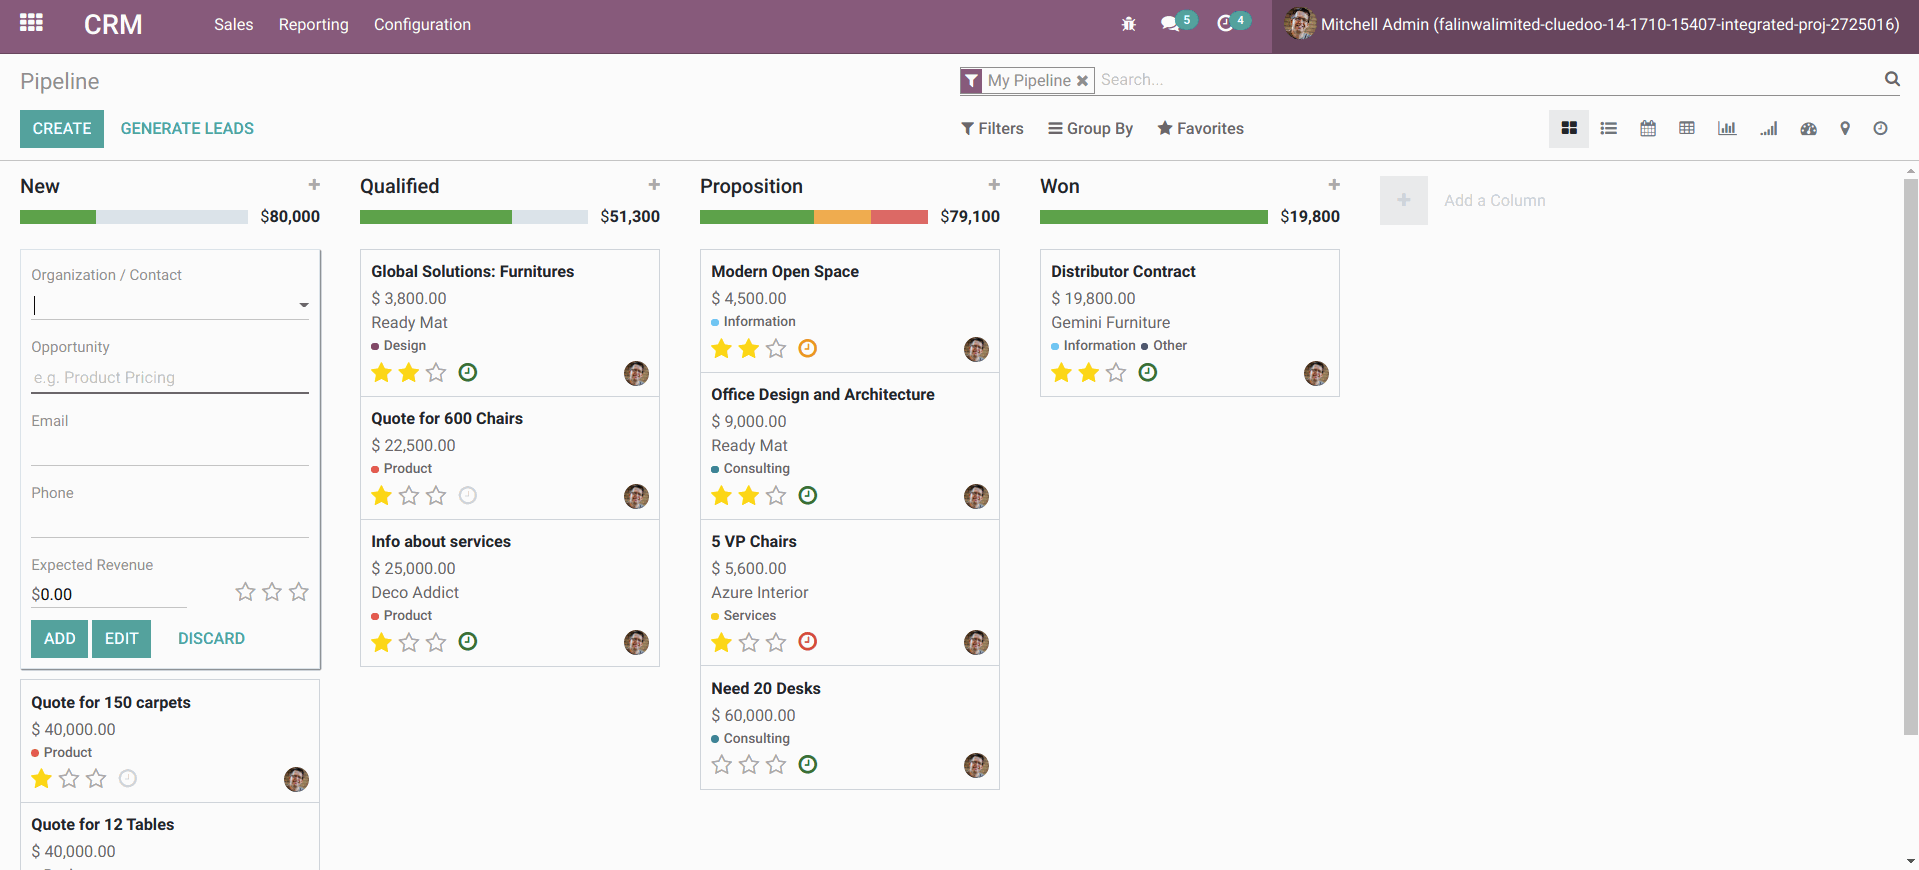Click orange segment of Proposition progress bar
Image resolution: width=1919 pixels, height=870 pixels.
pyautogui.click(x=842, y=217)
